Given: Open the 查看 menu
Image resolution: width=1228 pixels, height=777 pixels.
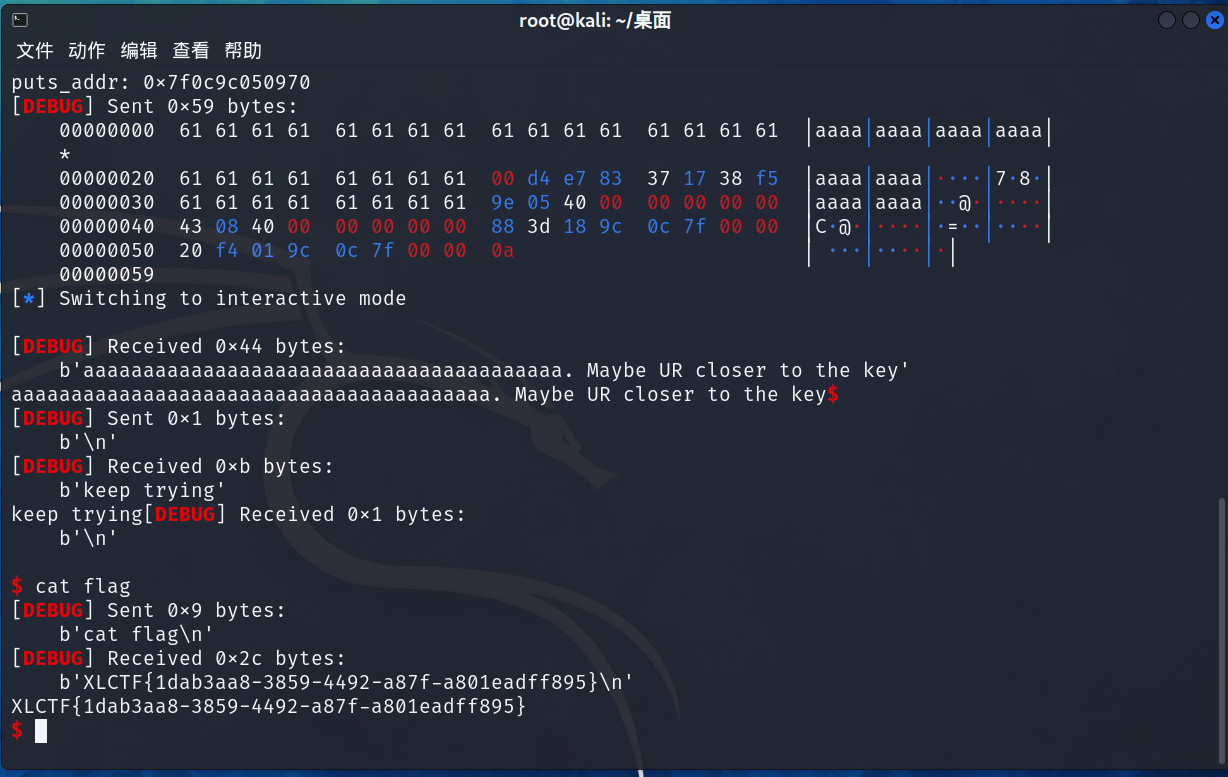Looking at the screenshot, I should click(191, 51).
